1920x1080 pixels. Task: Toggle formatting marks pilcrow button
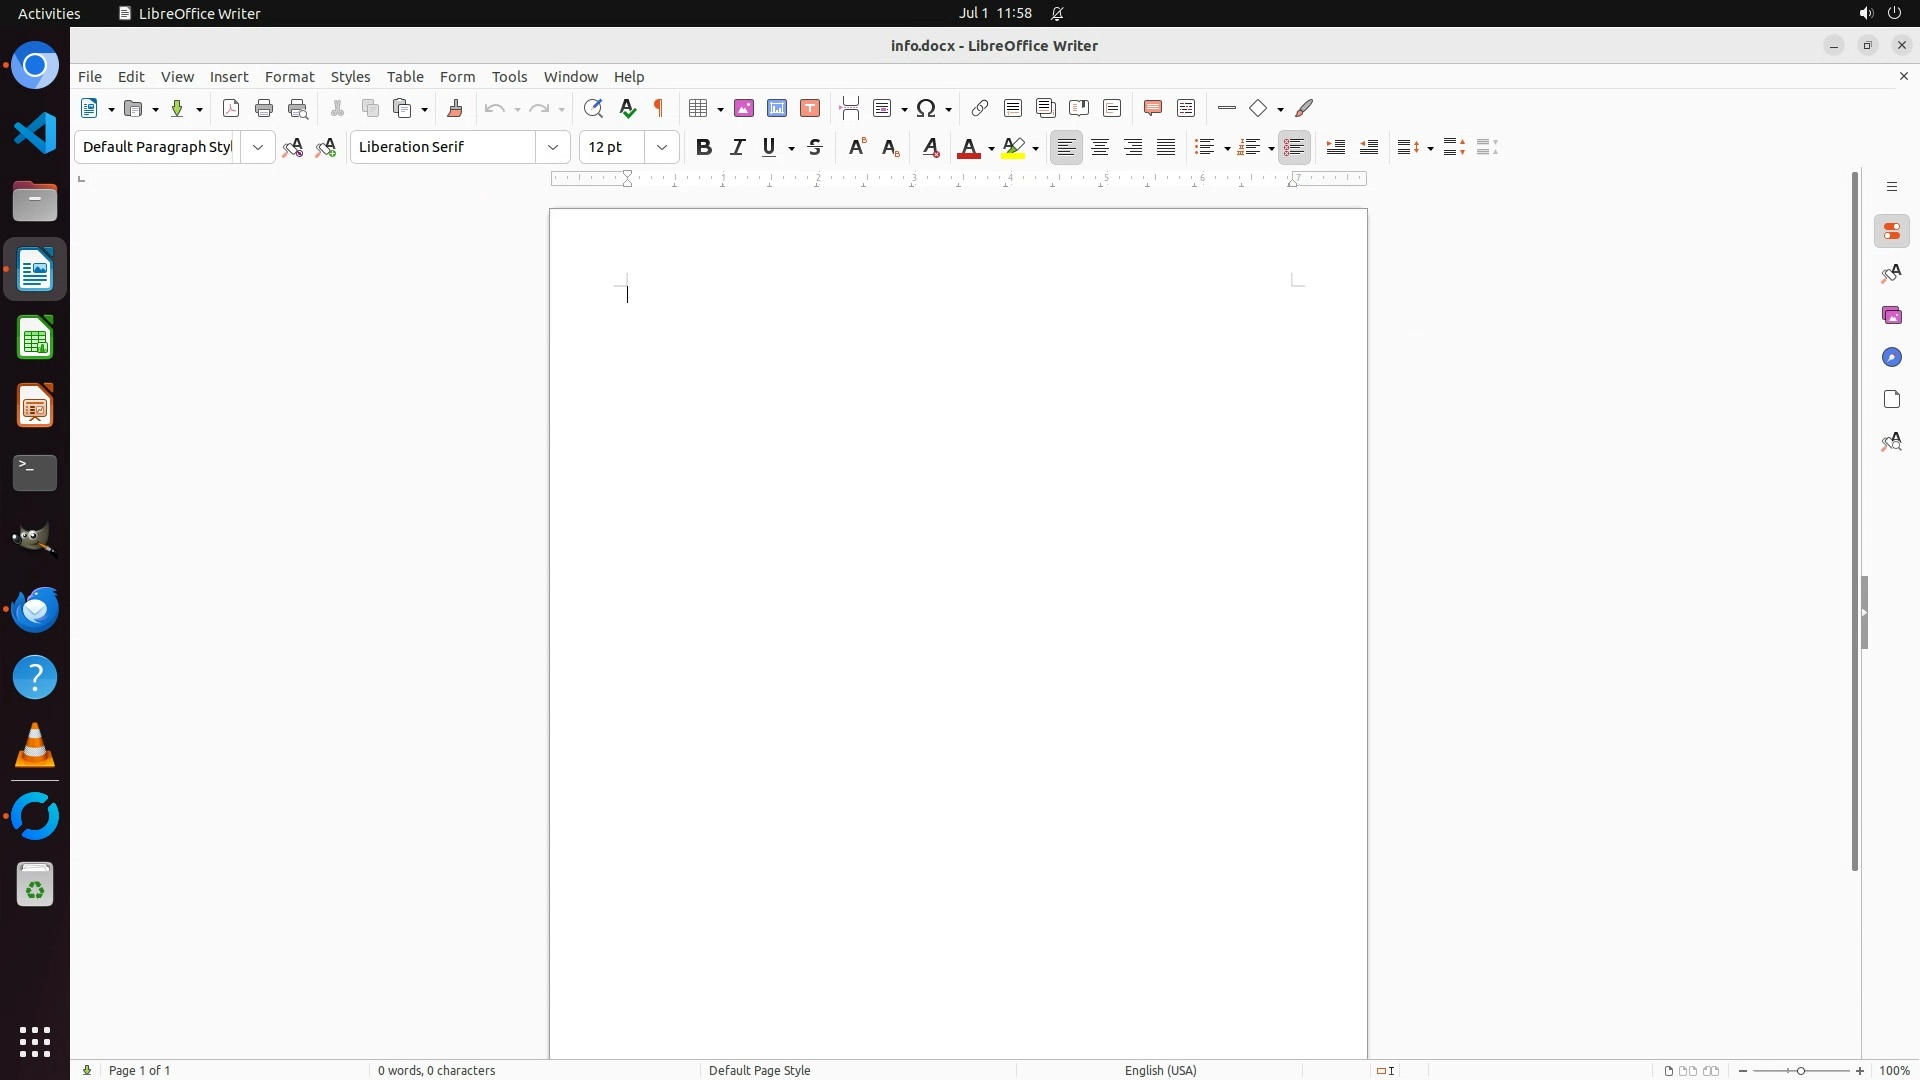point(659,109)
